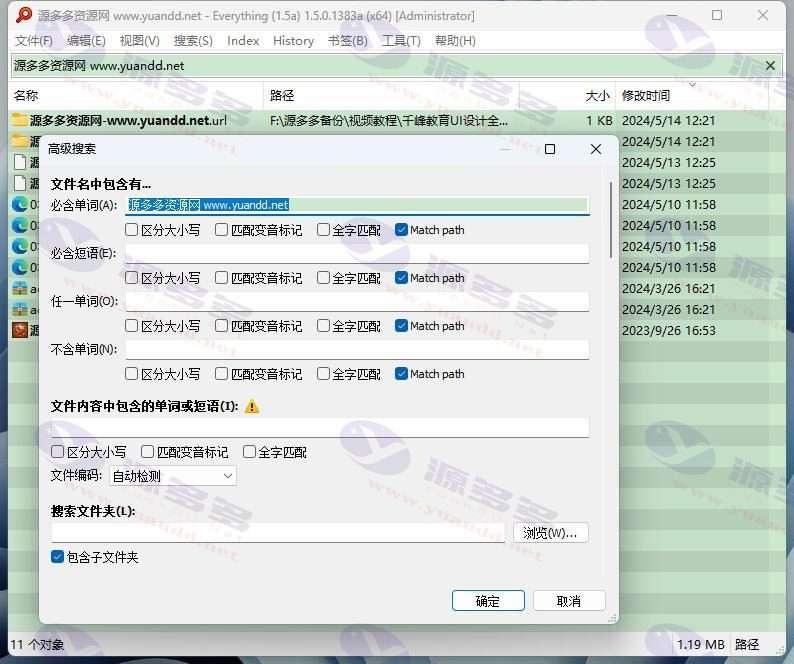Screen dimensions: 794x664
Task: Click the path cell starting F:\源多多备份
Action: (x=388, y=121)
